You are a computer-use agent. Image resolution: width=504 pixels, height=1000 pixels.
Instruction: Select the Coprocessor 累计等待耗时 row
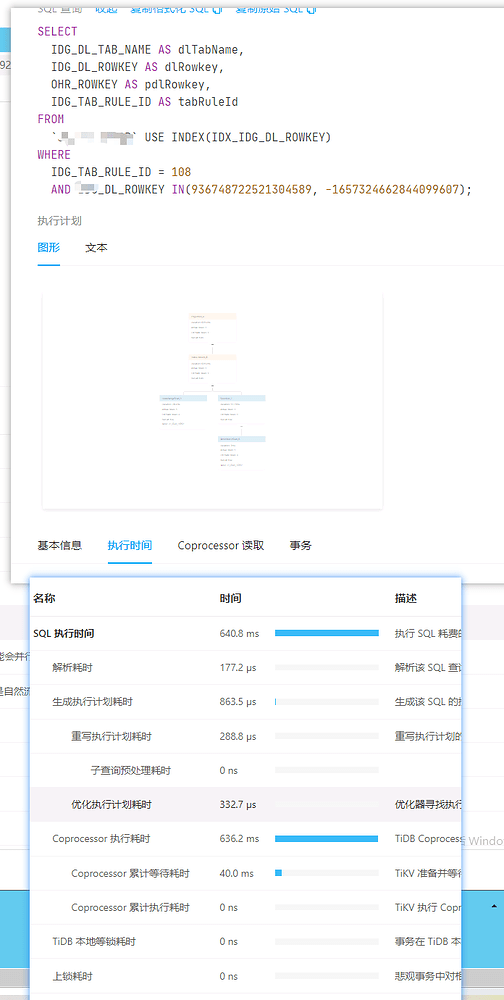tap(245, 874)
